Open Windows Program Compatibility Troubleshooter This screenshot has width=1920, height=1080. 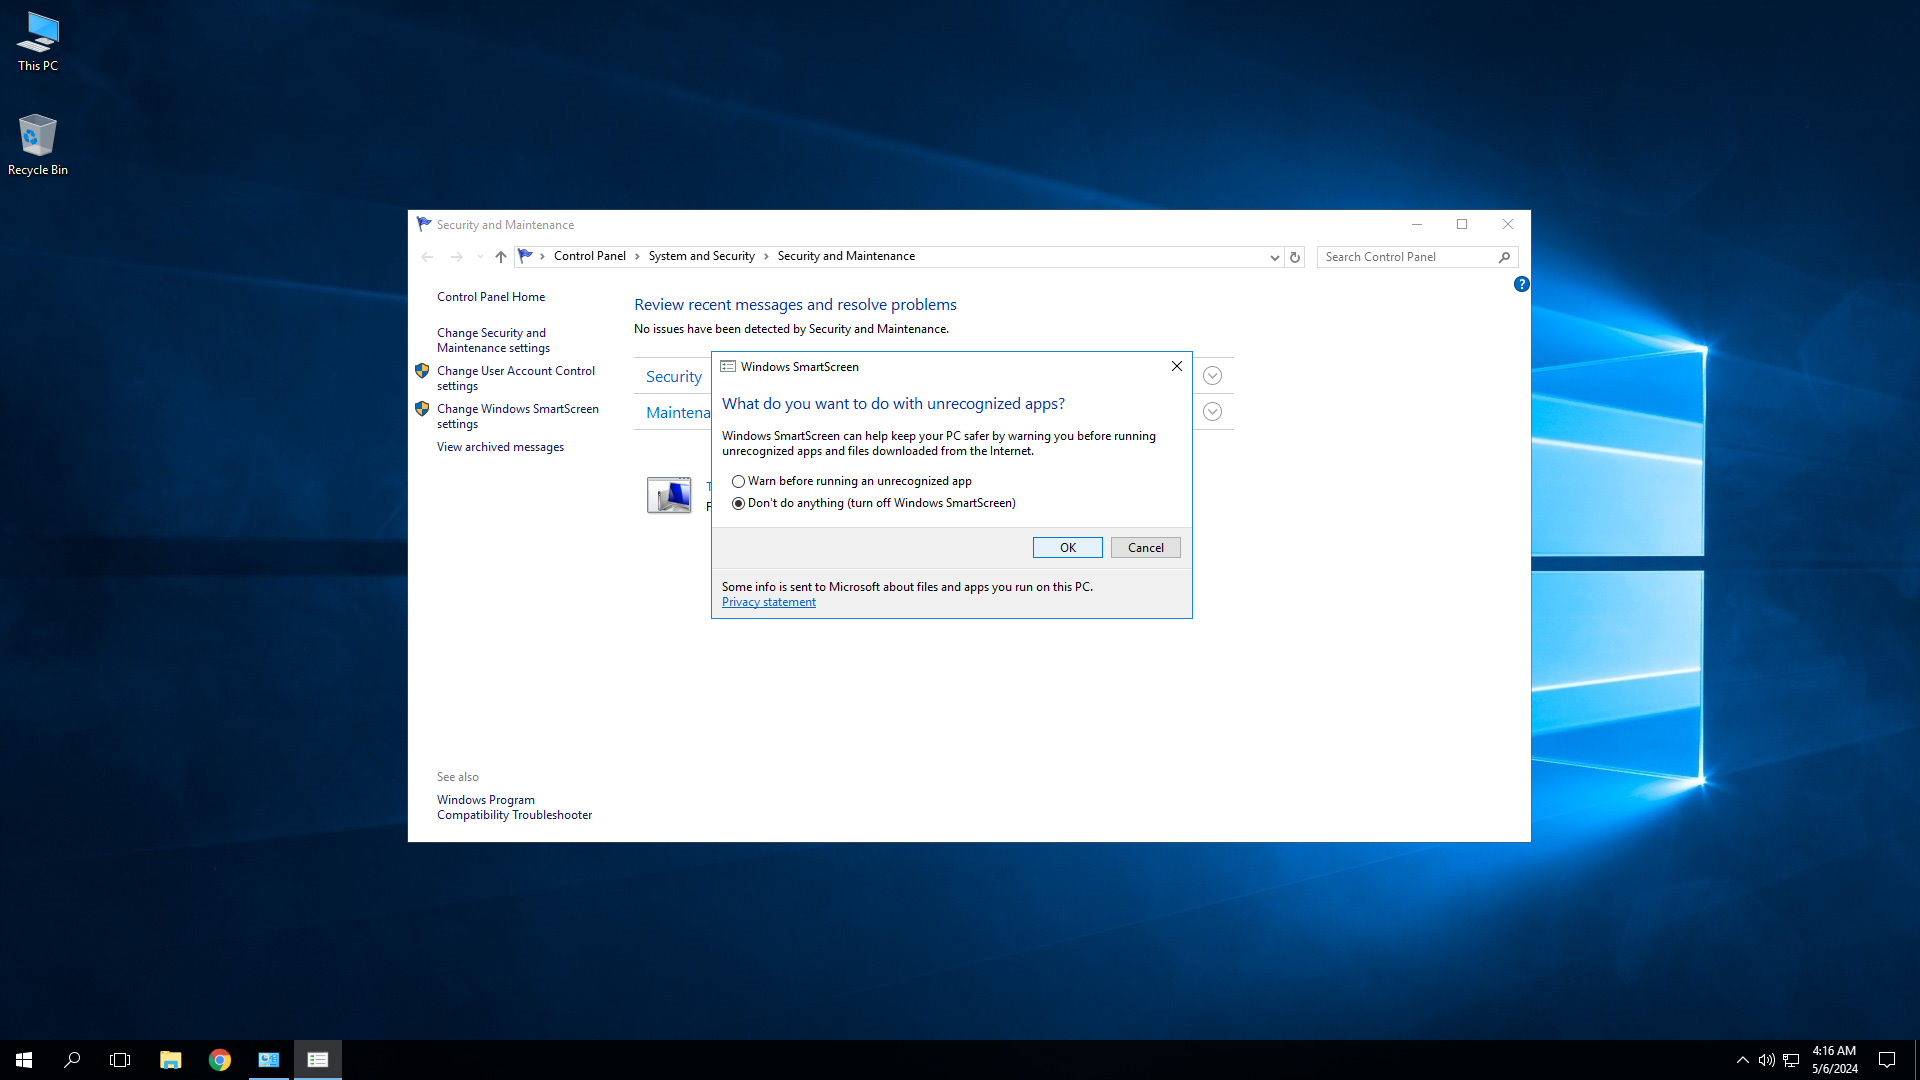(514, 807)
